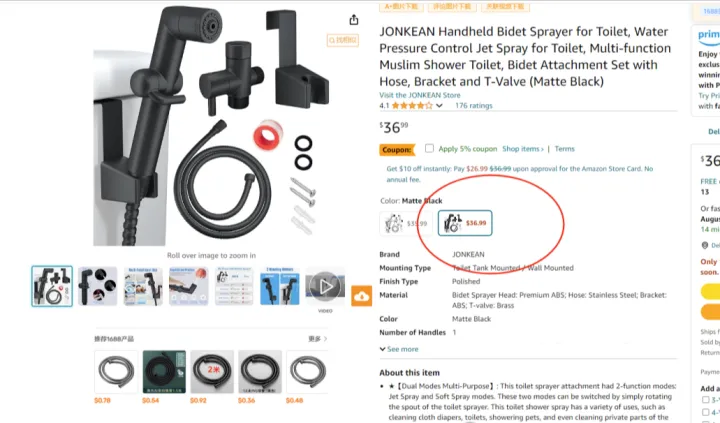720x423 pixels.
Task: Open the 176 ratings link
Action: tap(473, 106)
